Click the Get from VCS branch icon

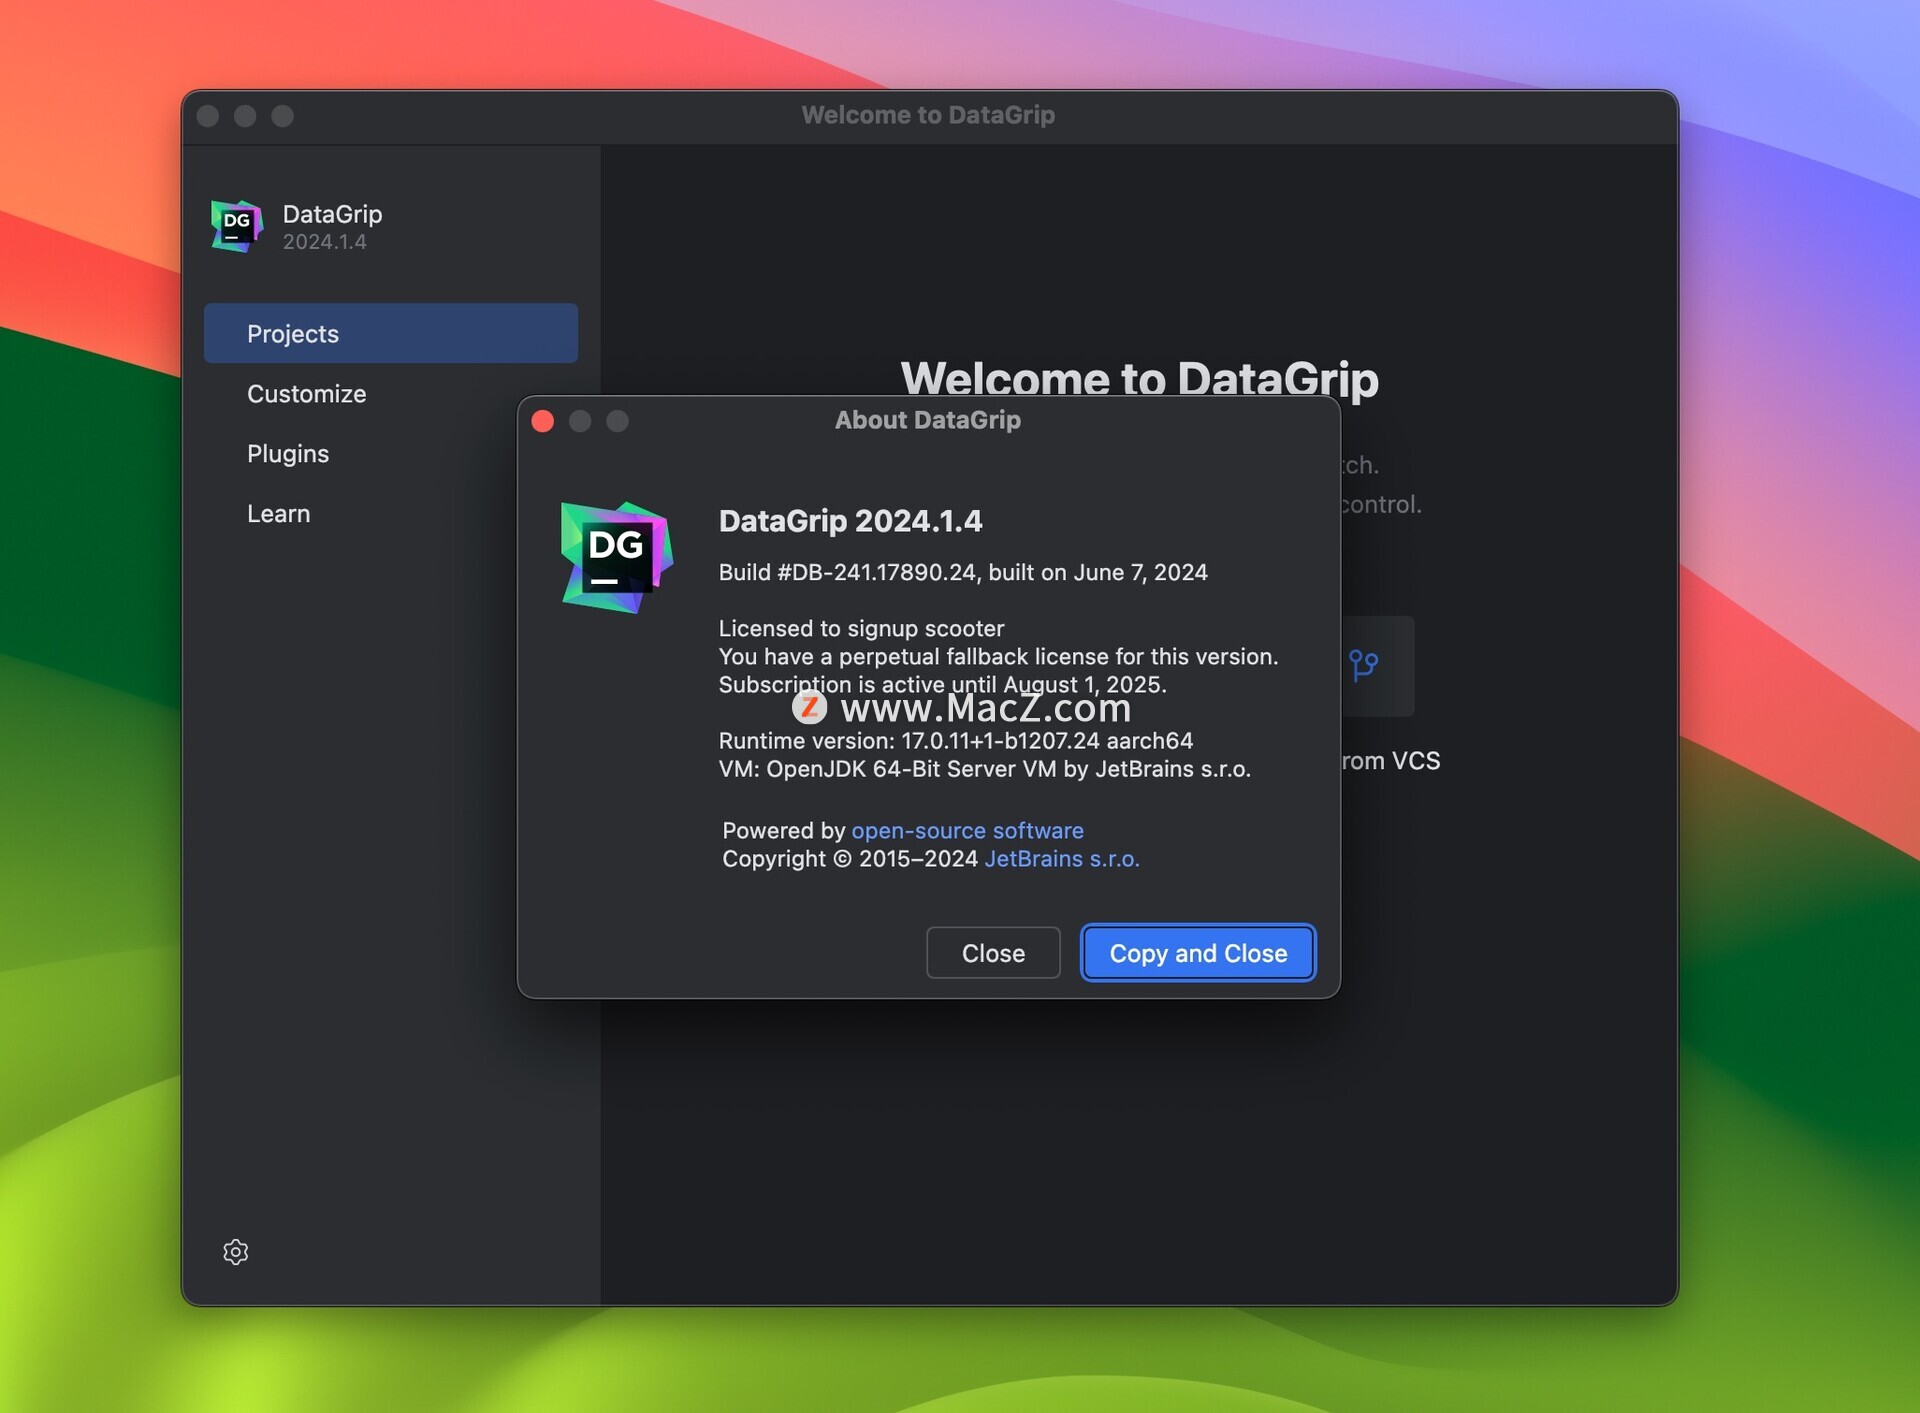(x=1363, y=664)
